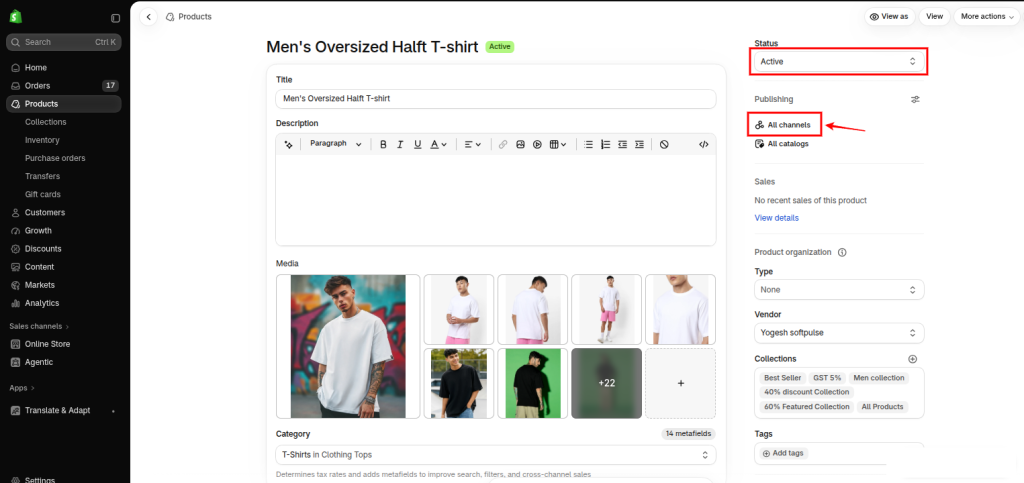This screenshot has width=1024, height=483.
Task: Open Growth in sidebar
Action: pyautogui.click(x=63, y=230)
